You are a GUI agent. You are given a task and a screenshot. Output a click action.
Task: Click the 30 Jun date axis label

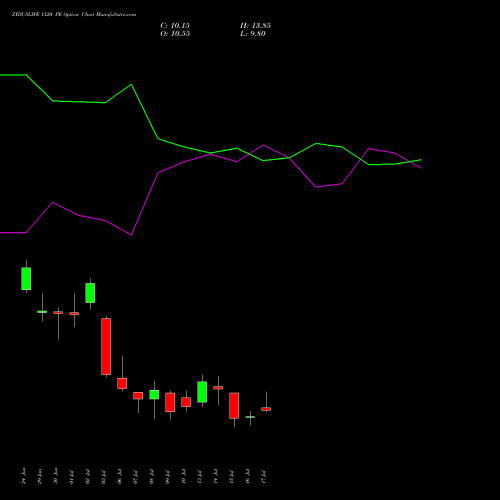click(x=56, y=476)
